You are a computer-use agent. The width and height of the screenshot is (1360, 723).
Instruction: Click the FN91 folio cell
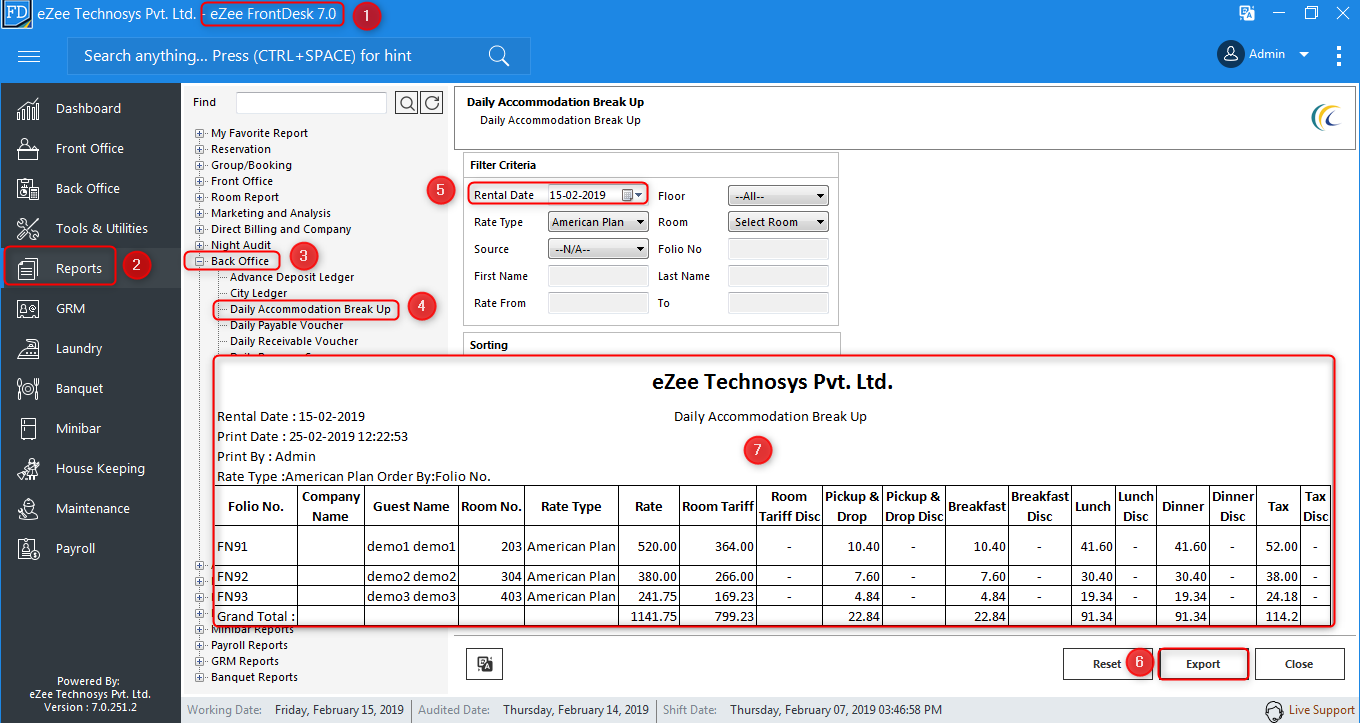pyautogui.click(x=257, y=546)
